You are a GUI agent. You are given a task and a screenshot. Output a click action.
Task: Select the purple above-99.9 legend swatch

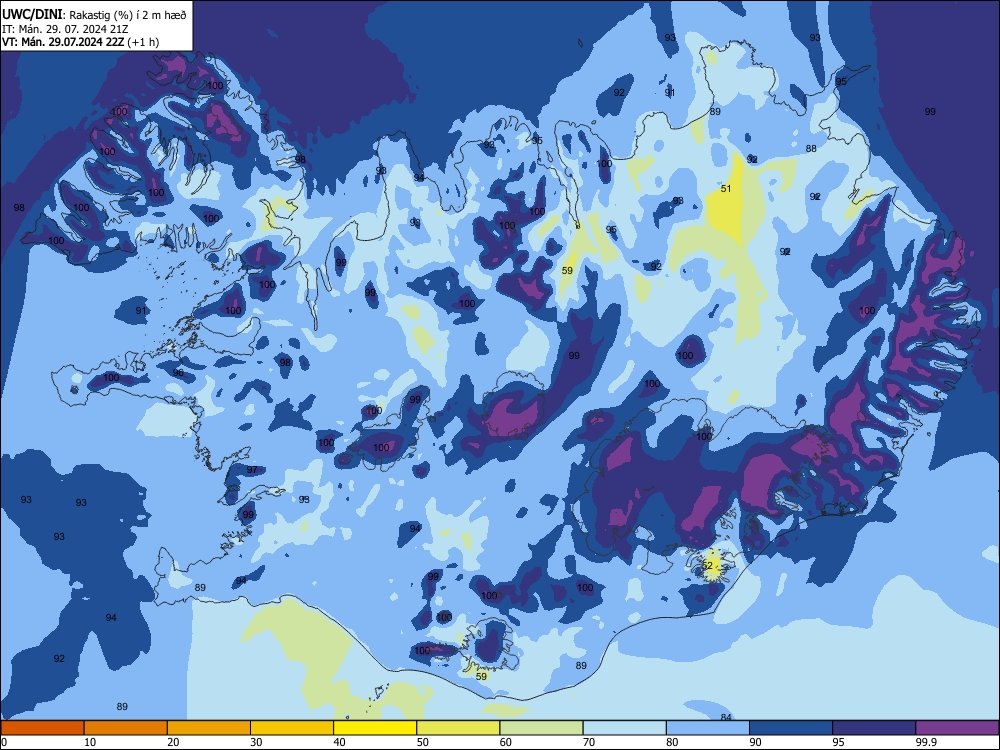coord(957,728)
